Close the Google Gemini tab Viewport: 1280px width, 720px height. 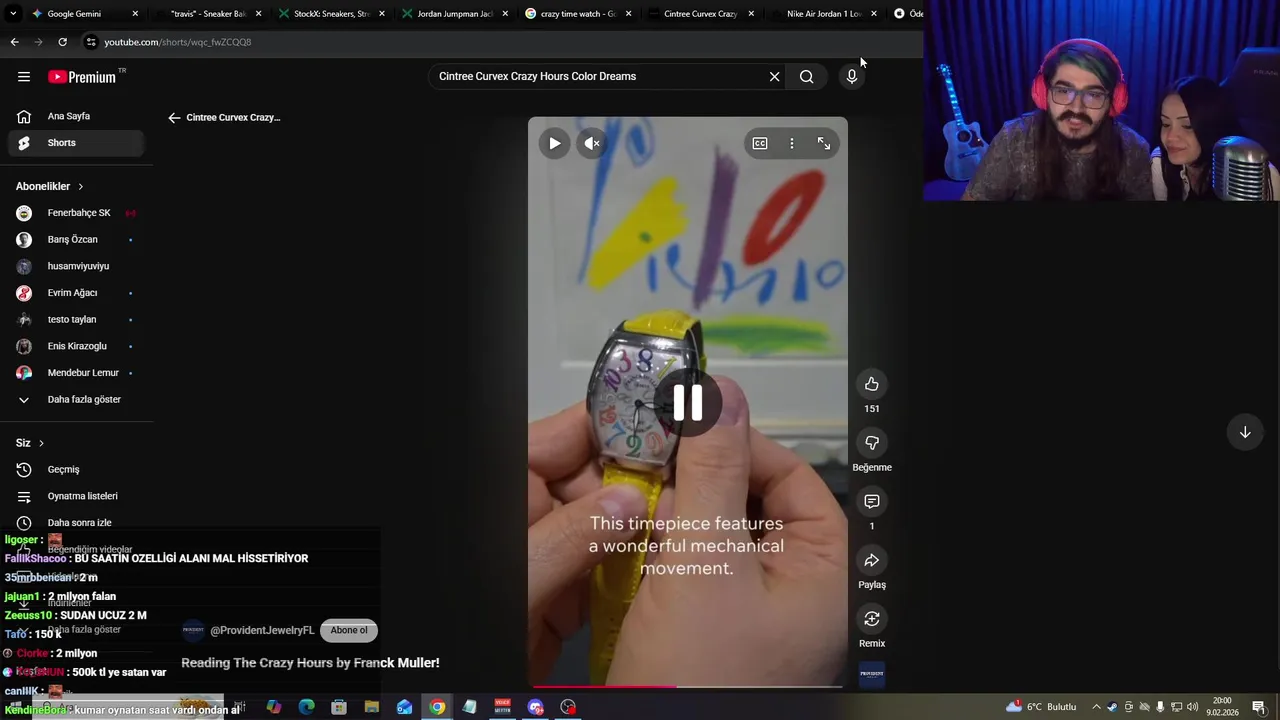135,14
